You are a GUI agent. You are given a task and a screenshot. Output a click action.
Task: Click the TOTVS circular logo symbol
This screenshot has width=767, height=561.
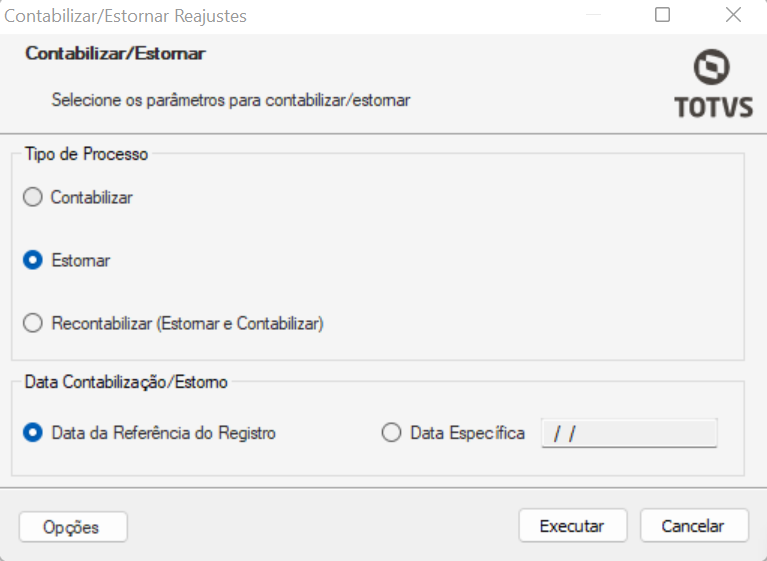(x=712, y=67)
